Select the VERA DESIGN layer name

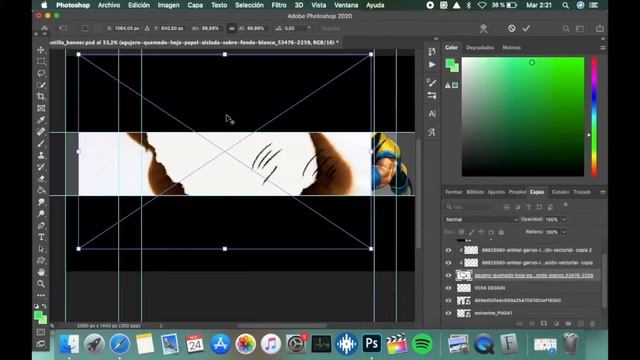pos(489,288)
